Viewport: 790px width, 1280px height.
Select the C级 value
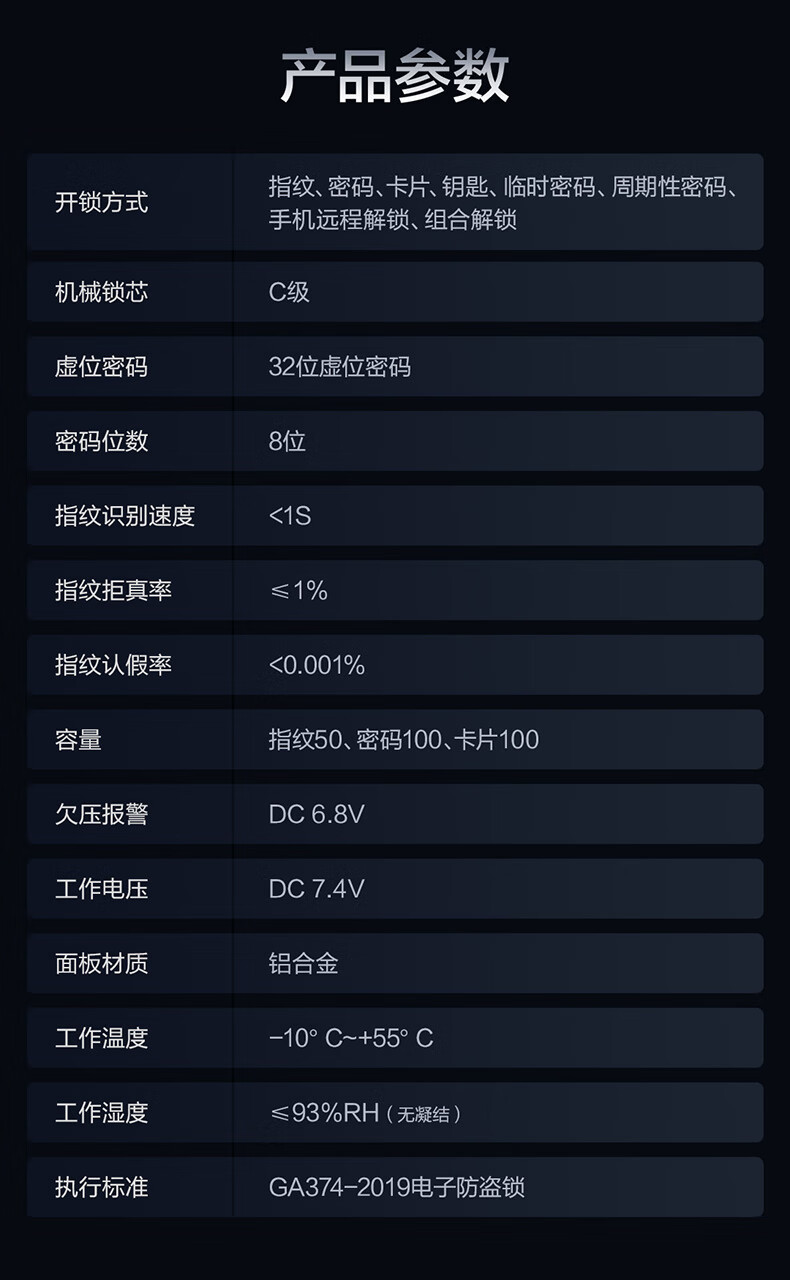tap(289, 292)
